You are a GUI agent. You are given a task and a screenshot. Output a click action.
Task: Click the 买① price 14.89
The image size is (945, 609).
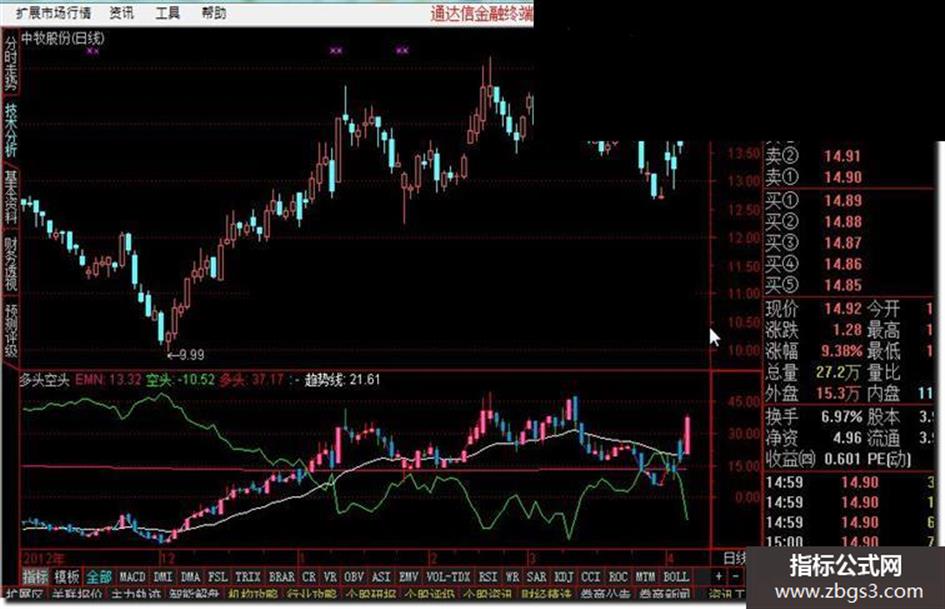[843, 201]
